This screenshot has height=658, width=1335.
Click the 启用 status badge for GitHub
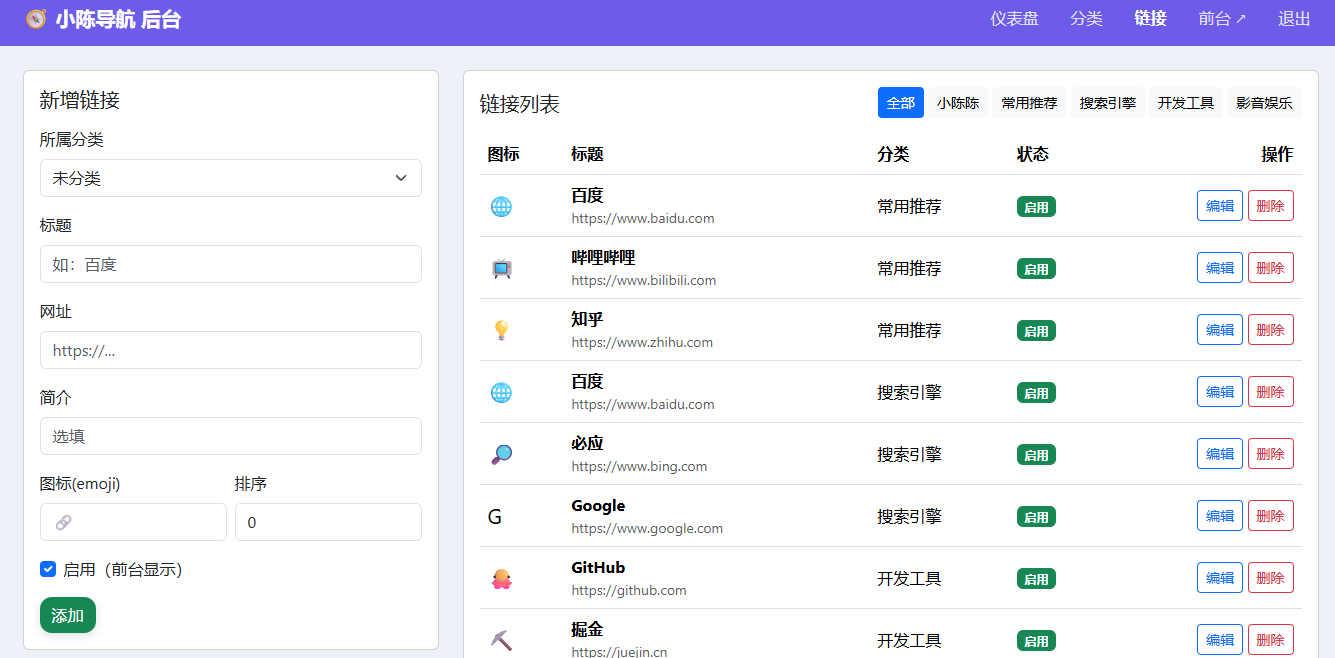[x=1036, y=579]
